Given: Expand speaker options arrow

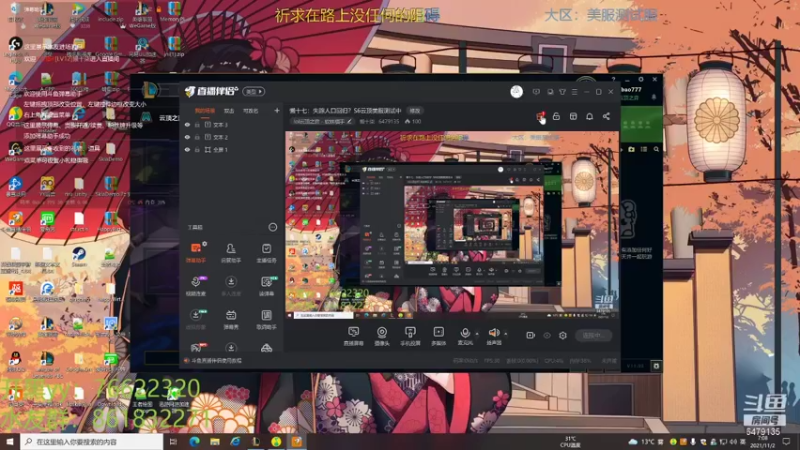Looking at the screenshot, I should pos(506,334).
